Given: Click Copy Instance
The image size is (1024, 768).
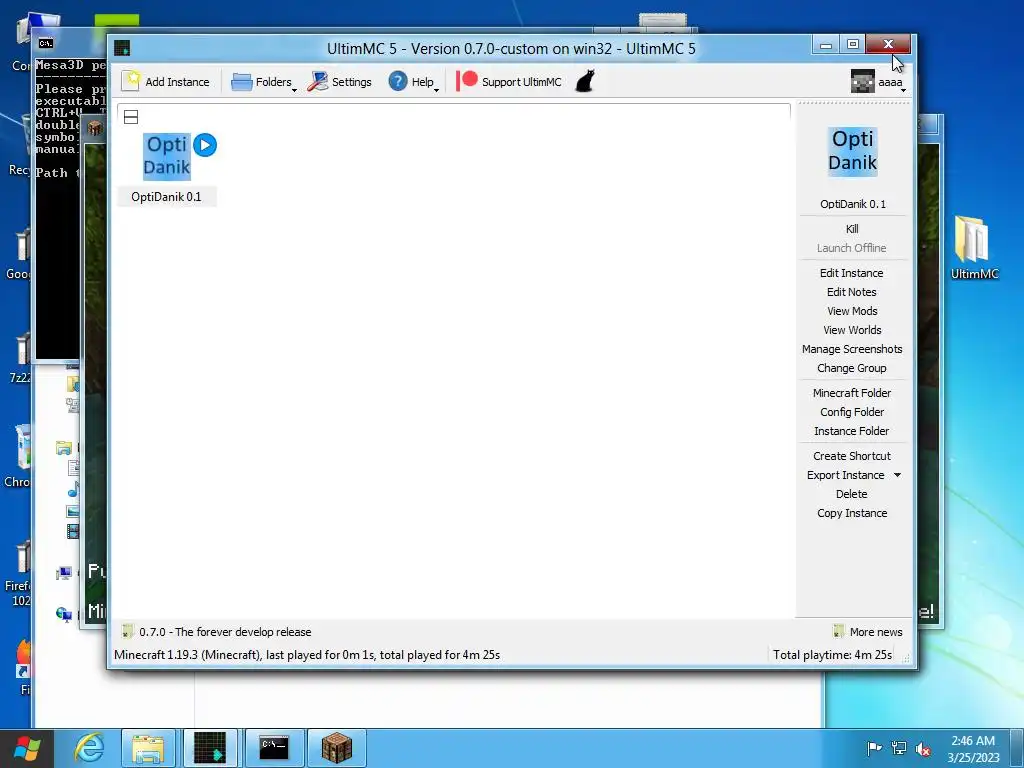Looking at the screenshot, I should click(852, 513).
